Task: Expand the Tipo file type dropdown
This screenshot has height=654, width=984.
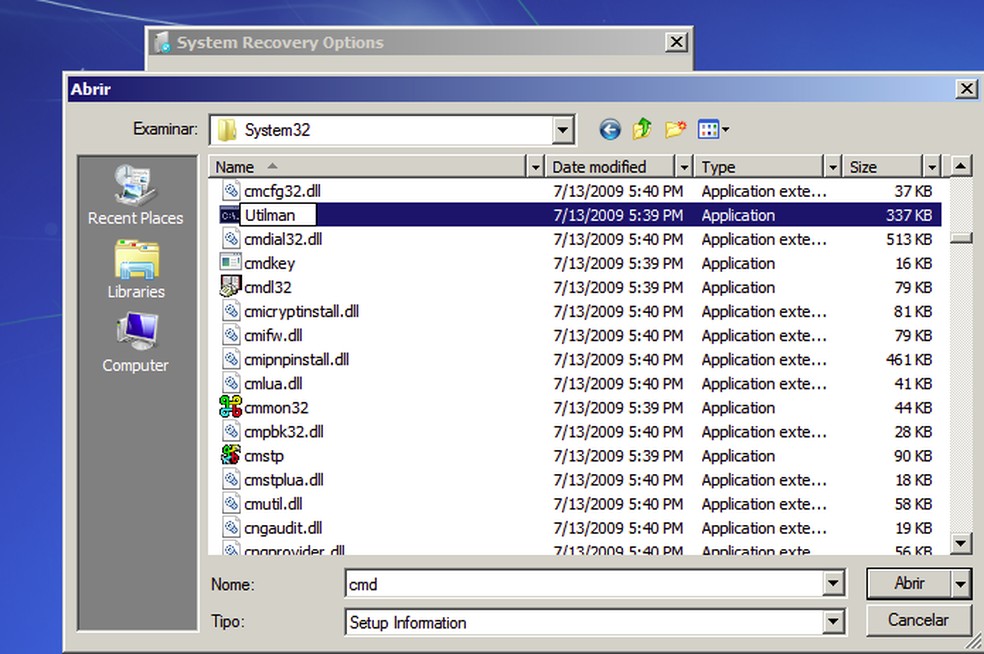Action: [834, 623]
